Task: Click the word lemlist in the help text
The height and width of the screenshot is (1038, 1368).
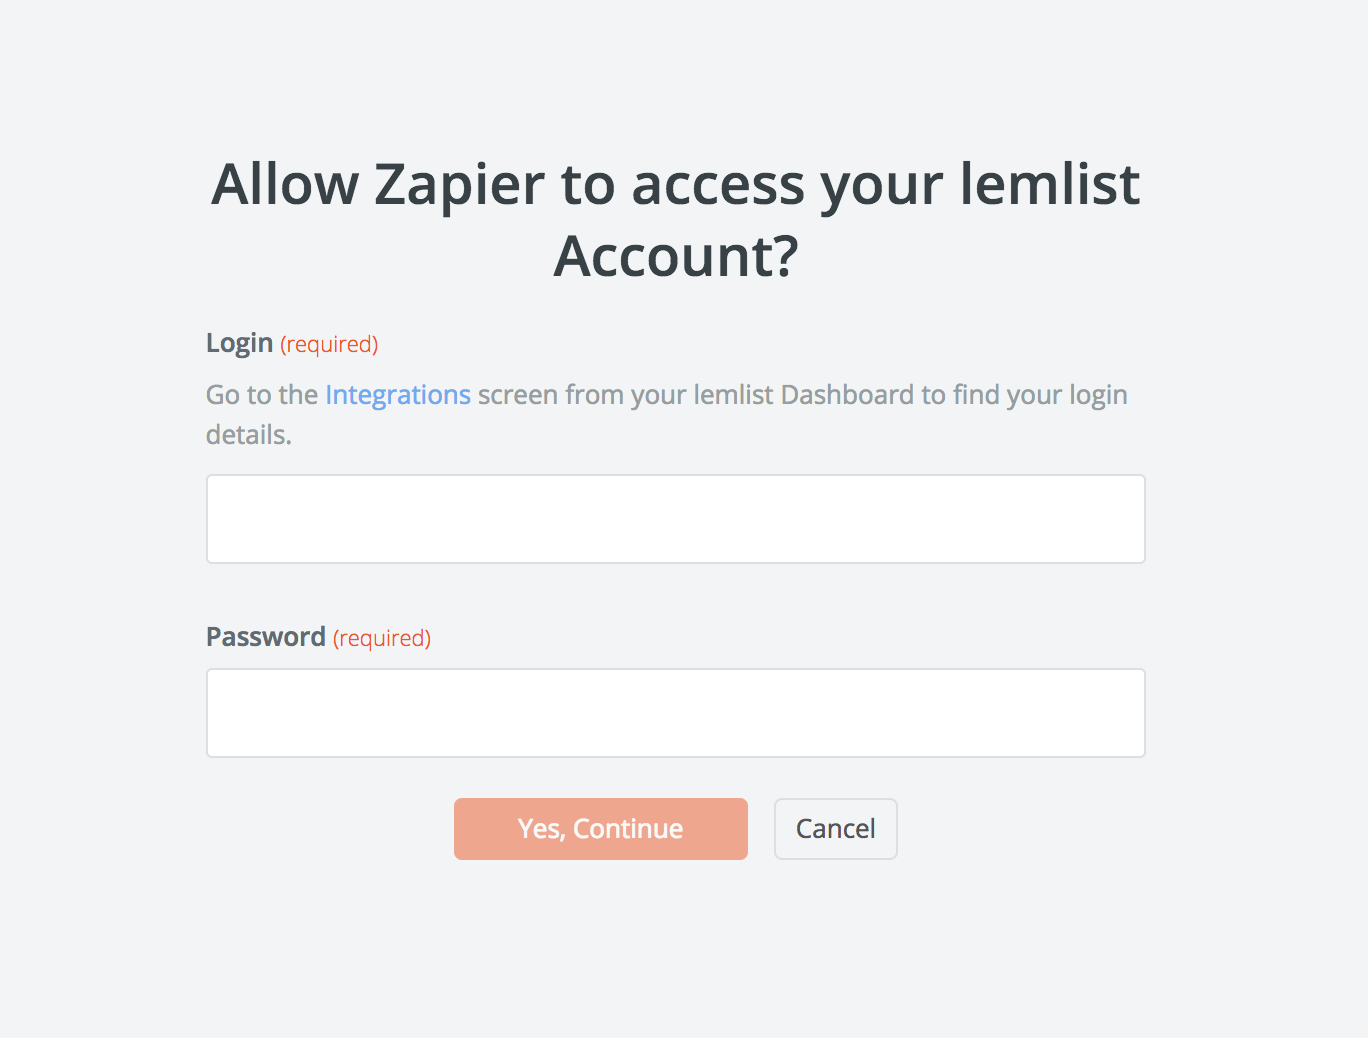Action: (733, 395)
